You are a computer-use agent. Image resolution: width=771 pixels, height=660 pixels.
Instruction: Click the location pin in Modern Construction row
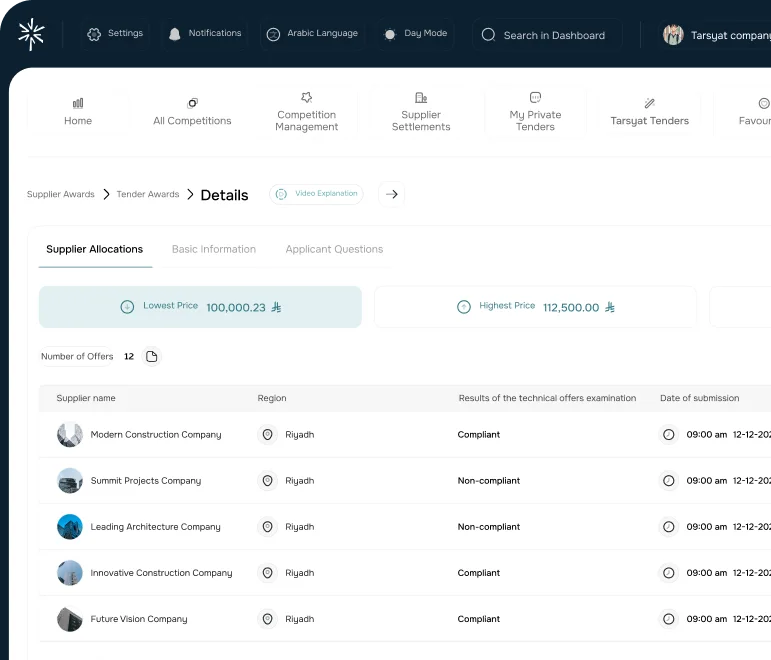[267, 435]
